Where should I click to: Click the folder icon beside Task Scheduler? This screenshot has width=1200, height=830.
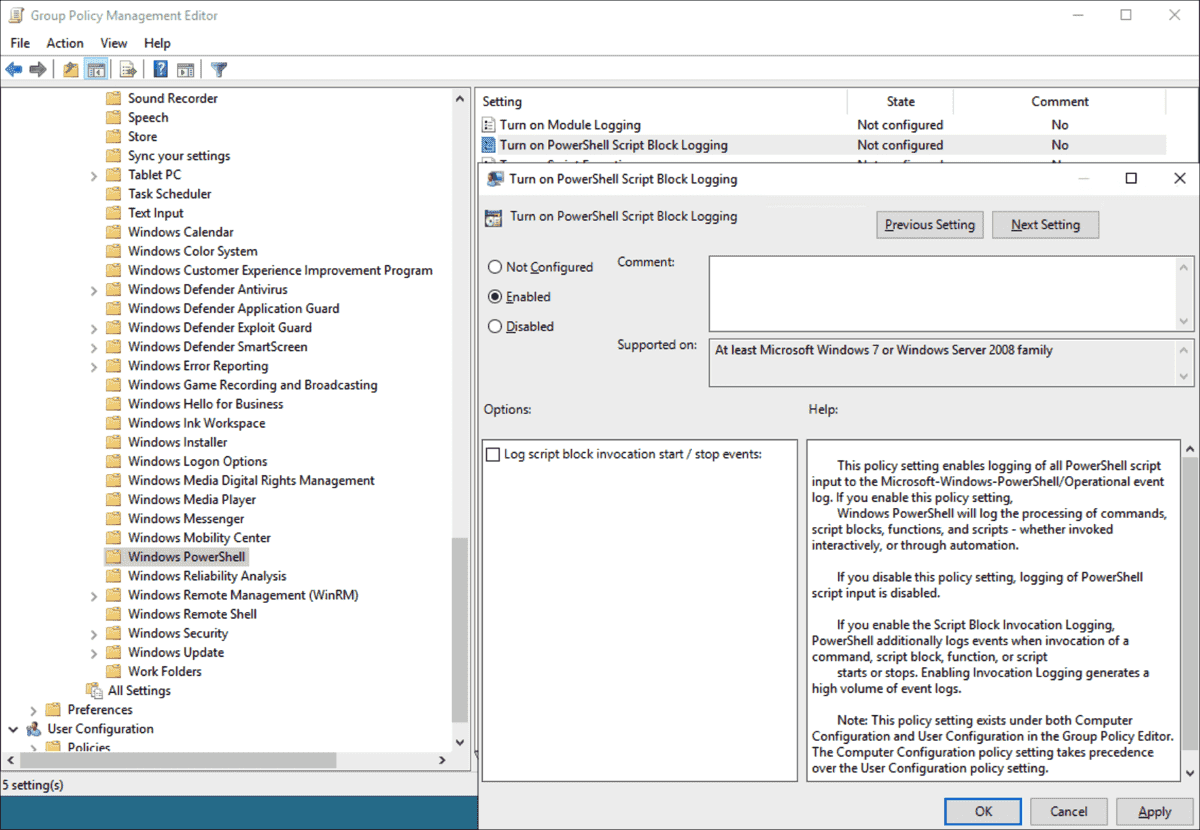tap(113, 193)
